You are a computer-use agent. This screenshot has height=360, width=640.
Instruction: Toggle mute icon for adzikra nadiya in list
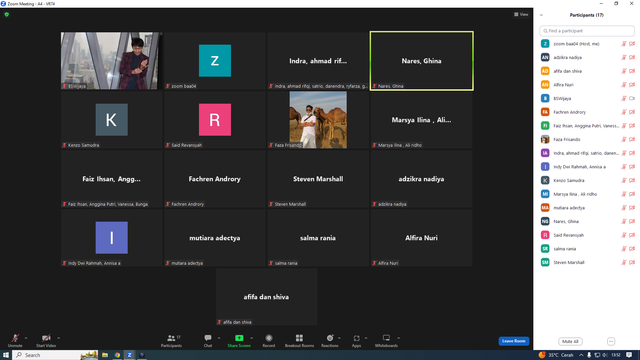coord(624,58)
